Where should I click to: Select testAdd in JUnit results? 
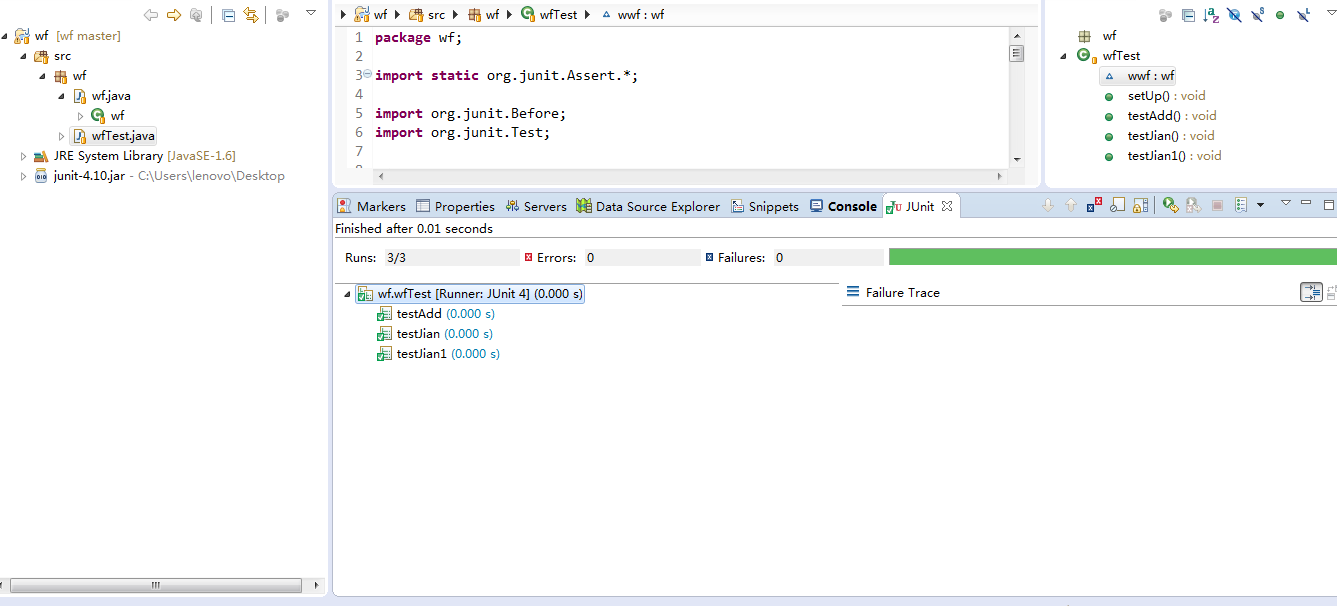(x=418, y=314)
